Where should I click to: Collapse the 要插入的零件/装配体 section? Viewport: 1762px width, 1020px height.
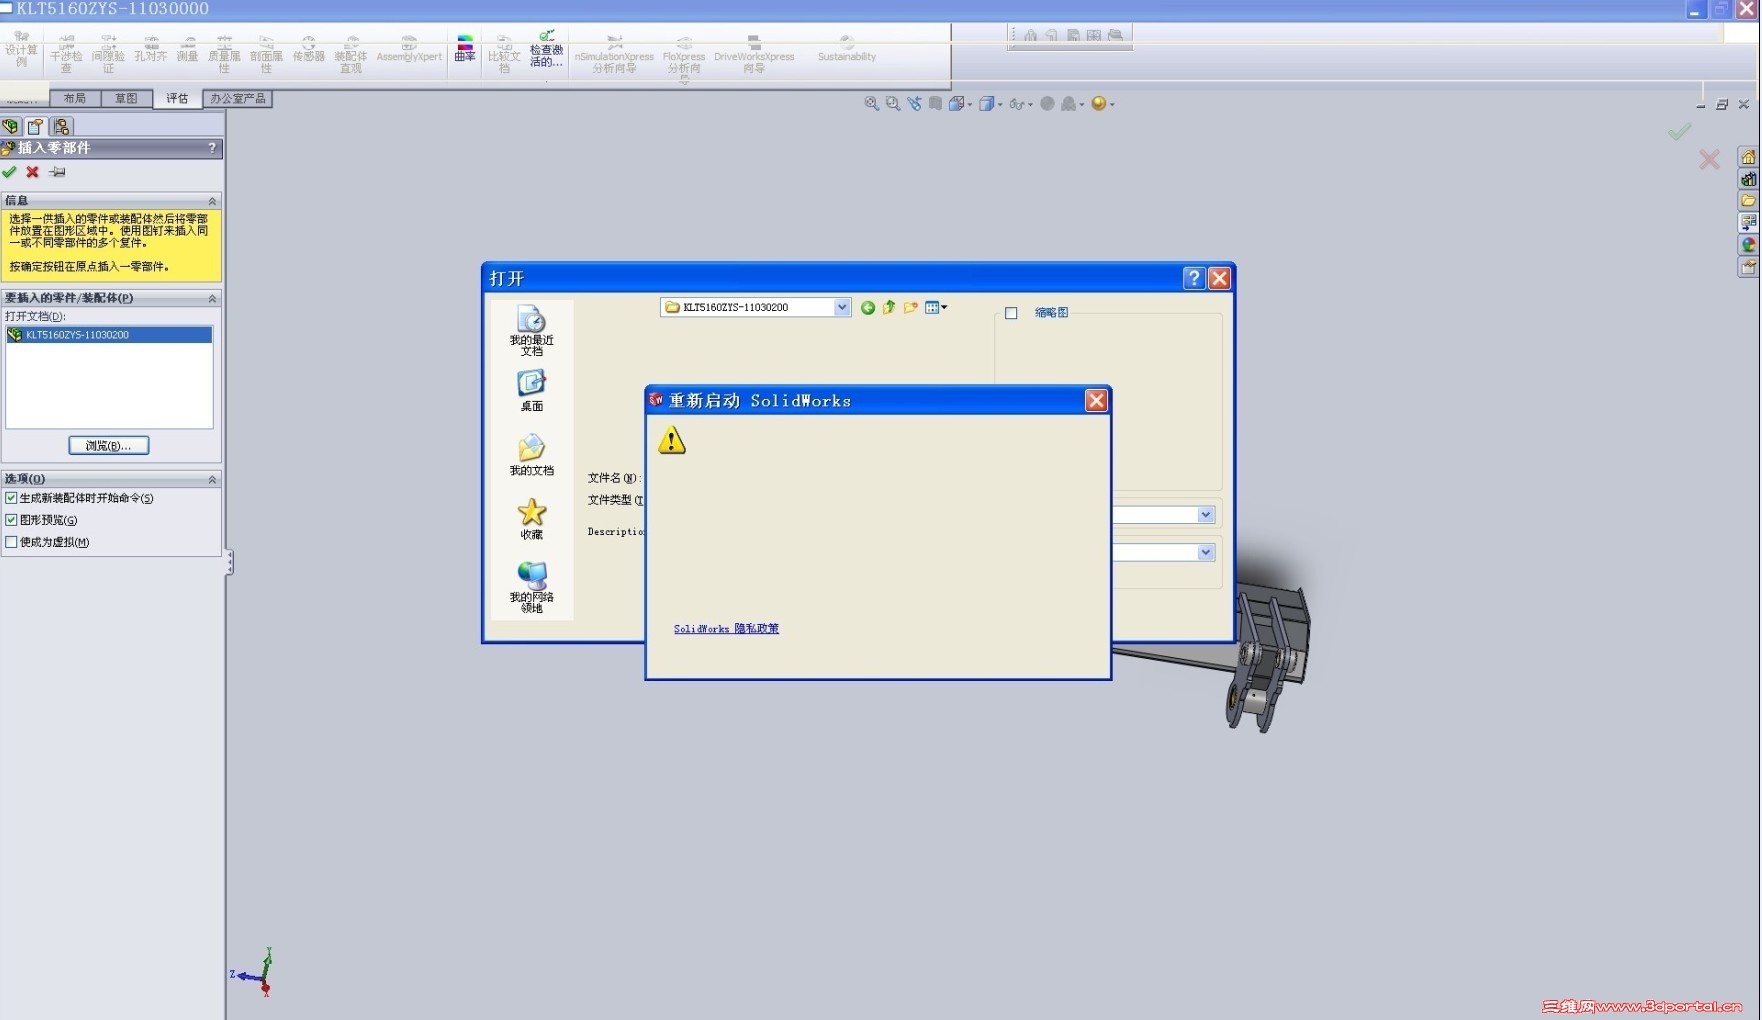pyautogui.click(x=212, y=298)
